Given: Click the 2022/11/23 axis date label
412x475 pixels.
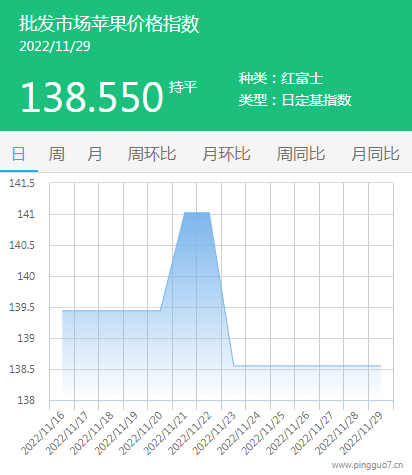Looking at the screenshot, I should coord(214,433).
